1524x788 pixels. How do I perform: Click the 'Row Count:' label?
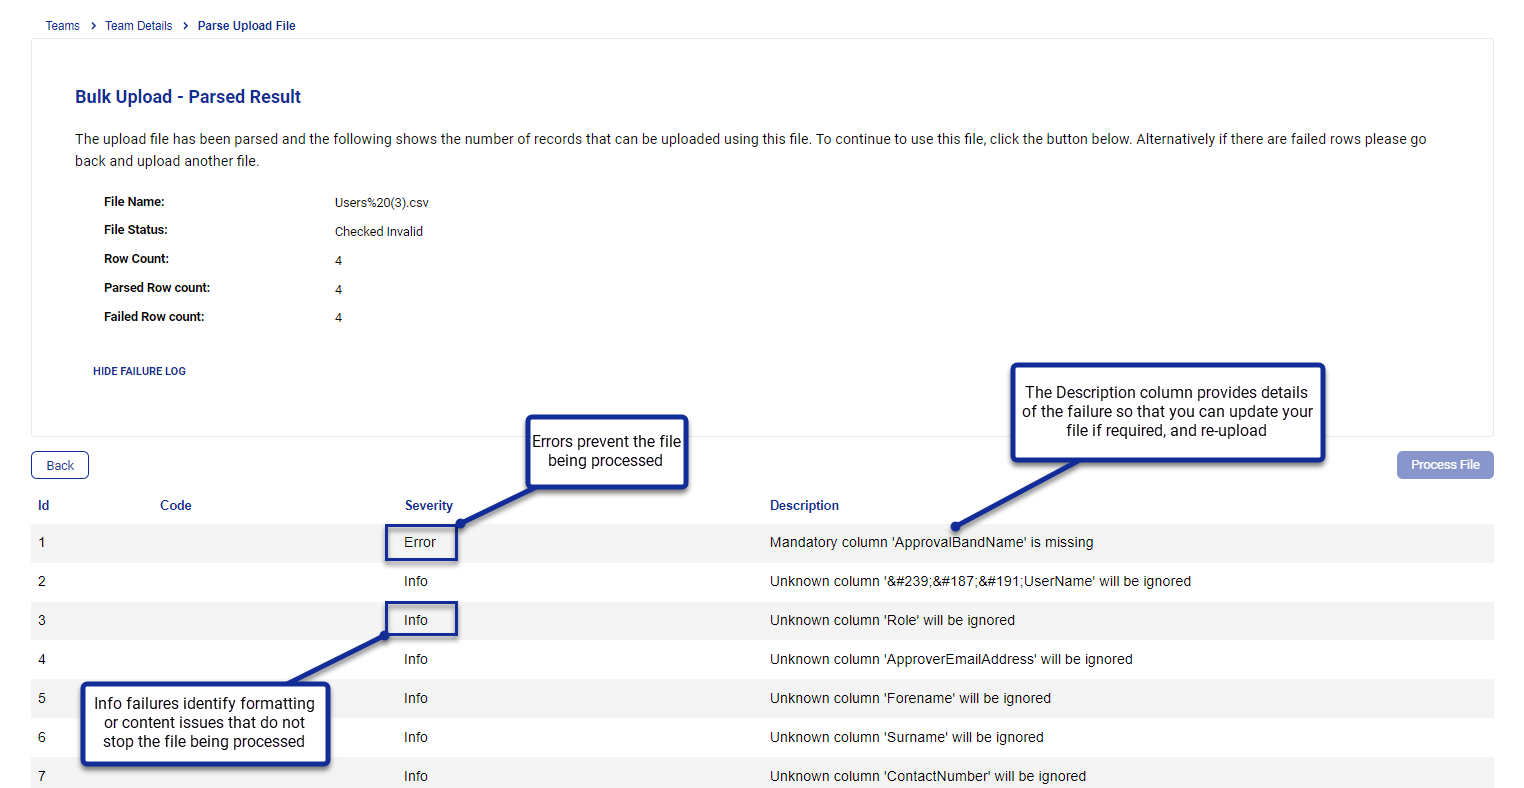pos(136,258)
